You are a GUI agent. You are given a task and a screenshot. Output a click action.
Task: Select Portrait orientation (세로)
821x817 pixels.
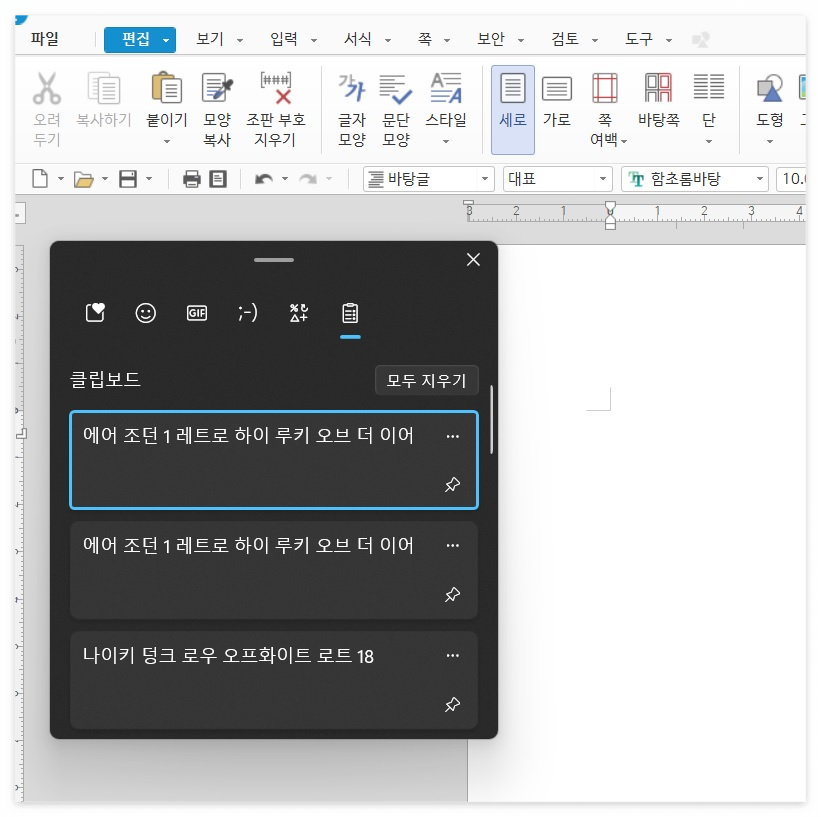point(513,109)
